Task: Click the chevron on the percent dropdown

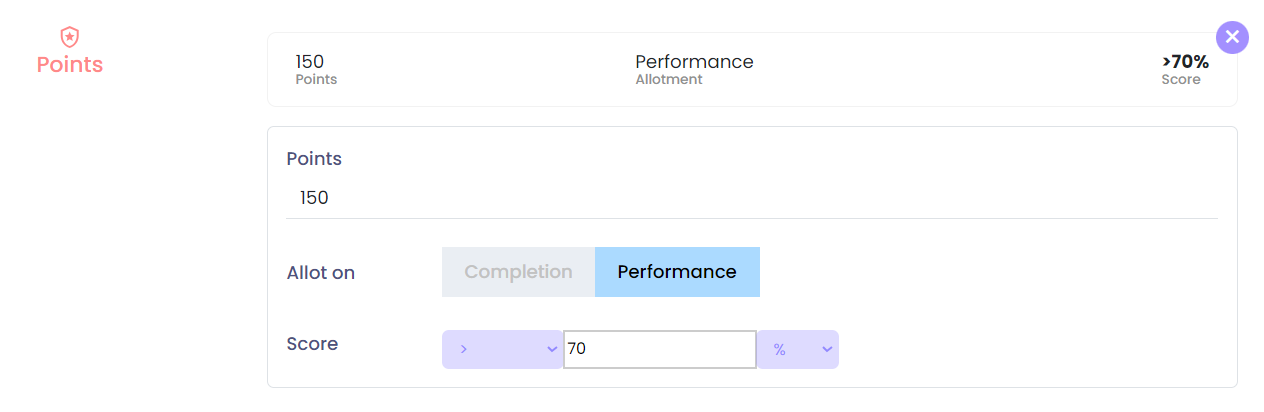Action: coord(827,349)
